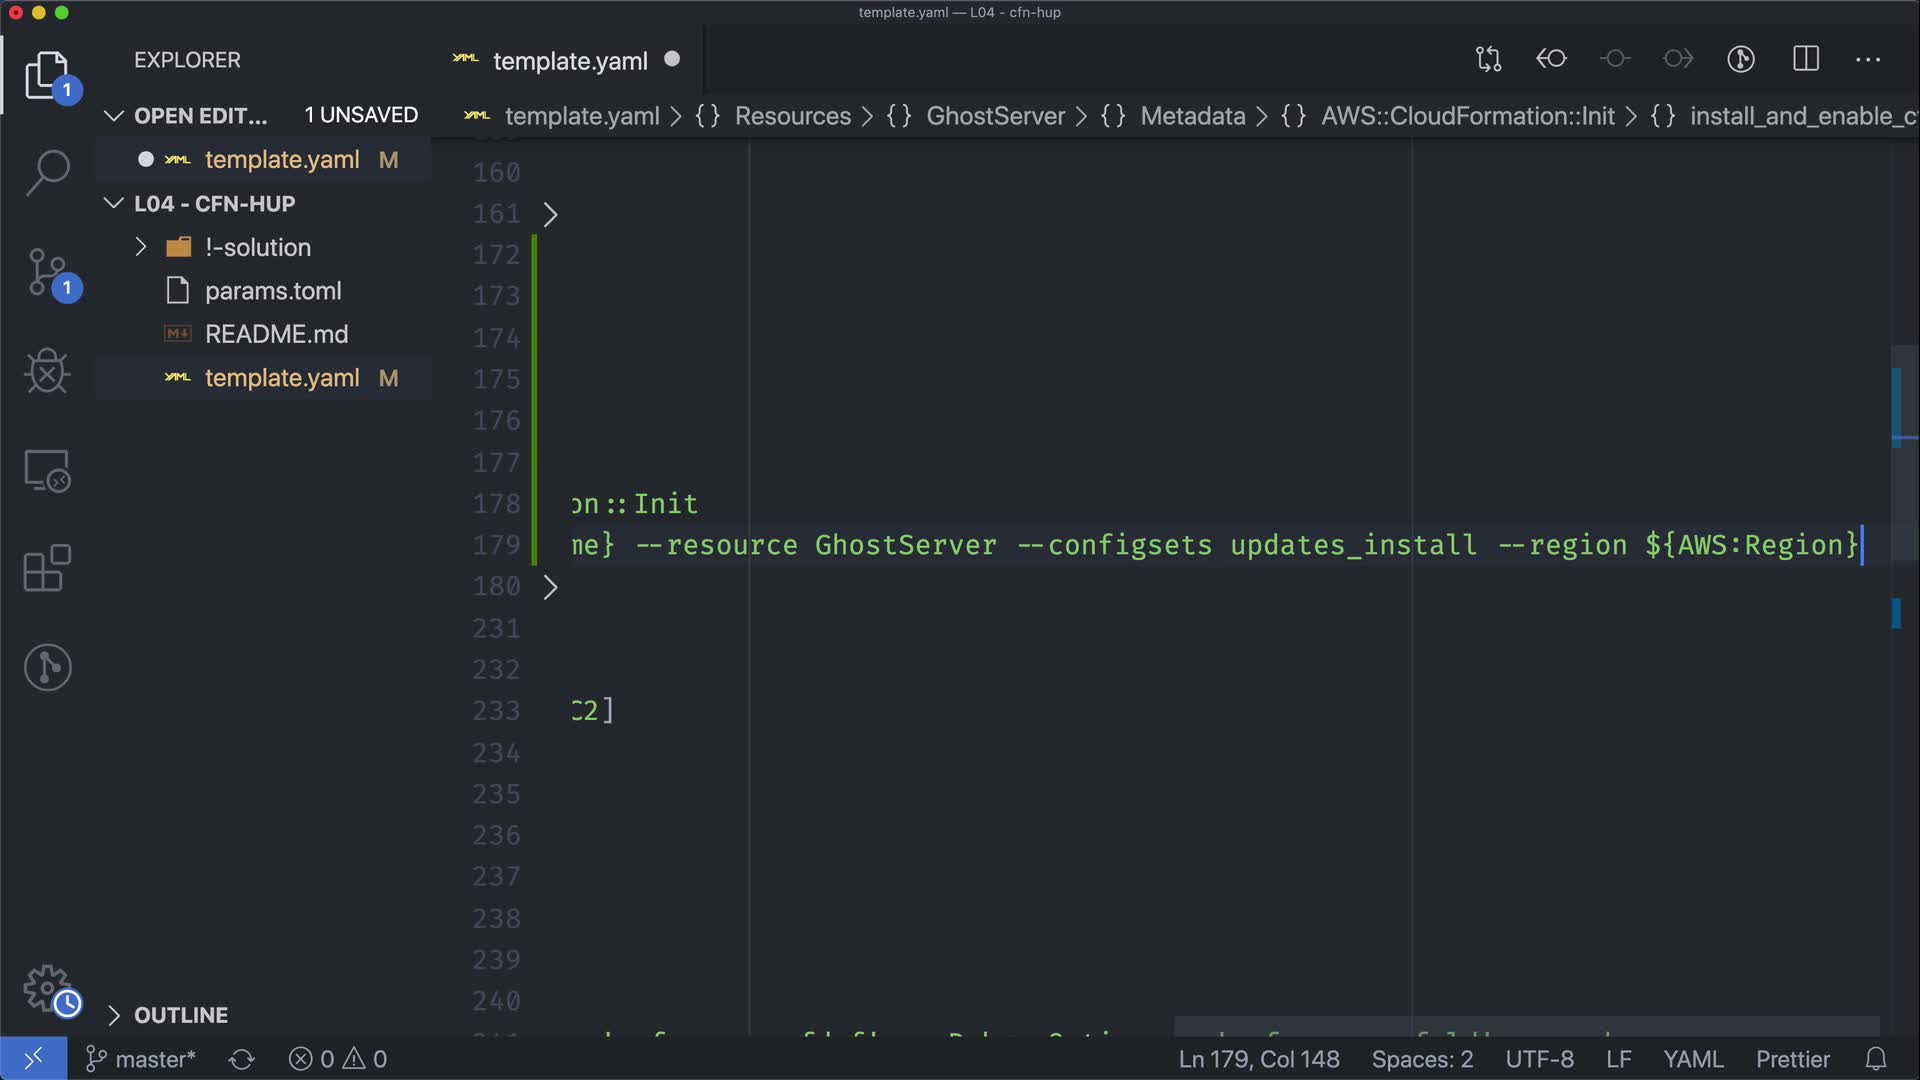Open the Remote Explorer view
The width and height of the screenshot is (1920, 1080).
pos(47,470)
